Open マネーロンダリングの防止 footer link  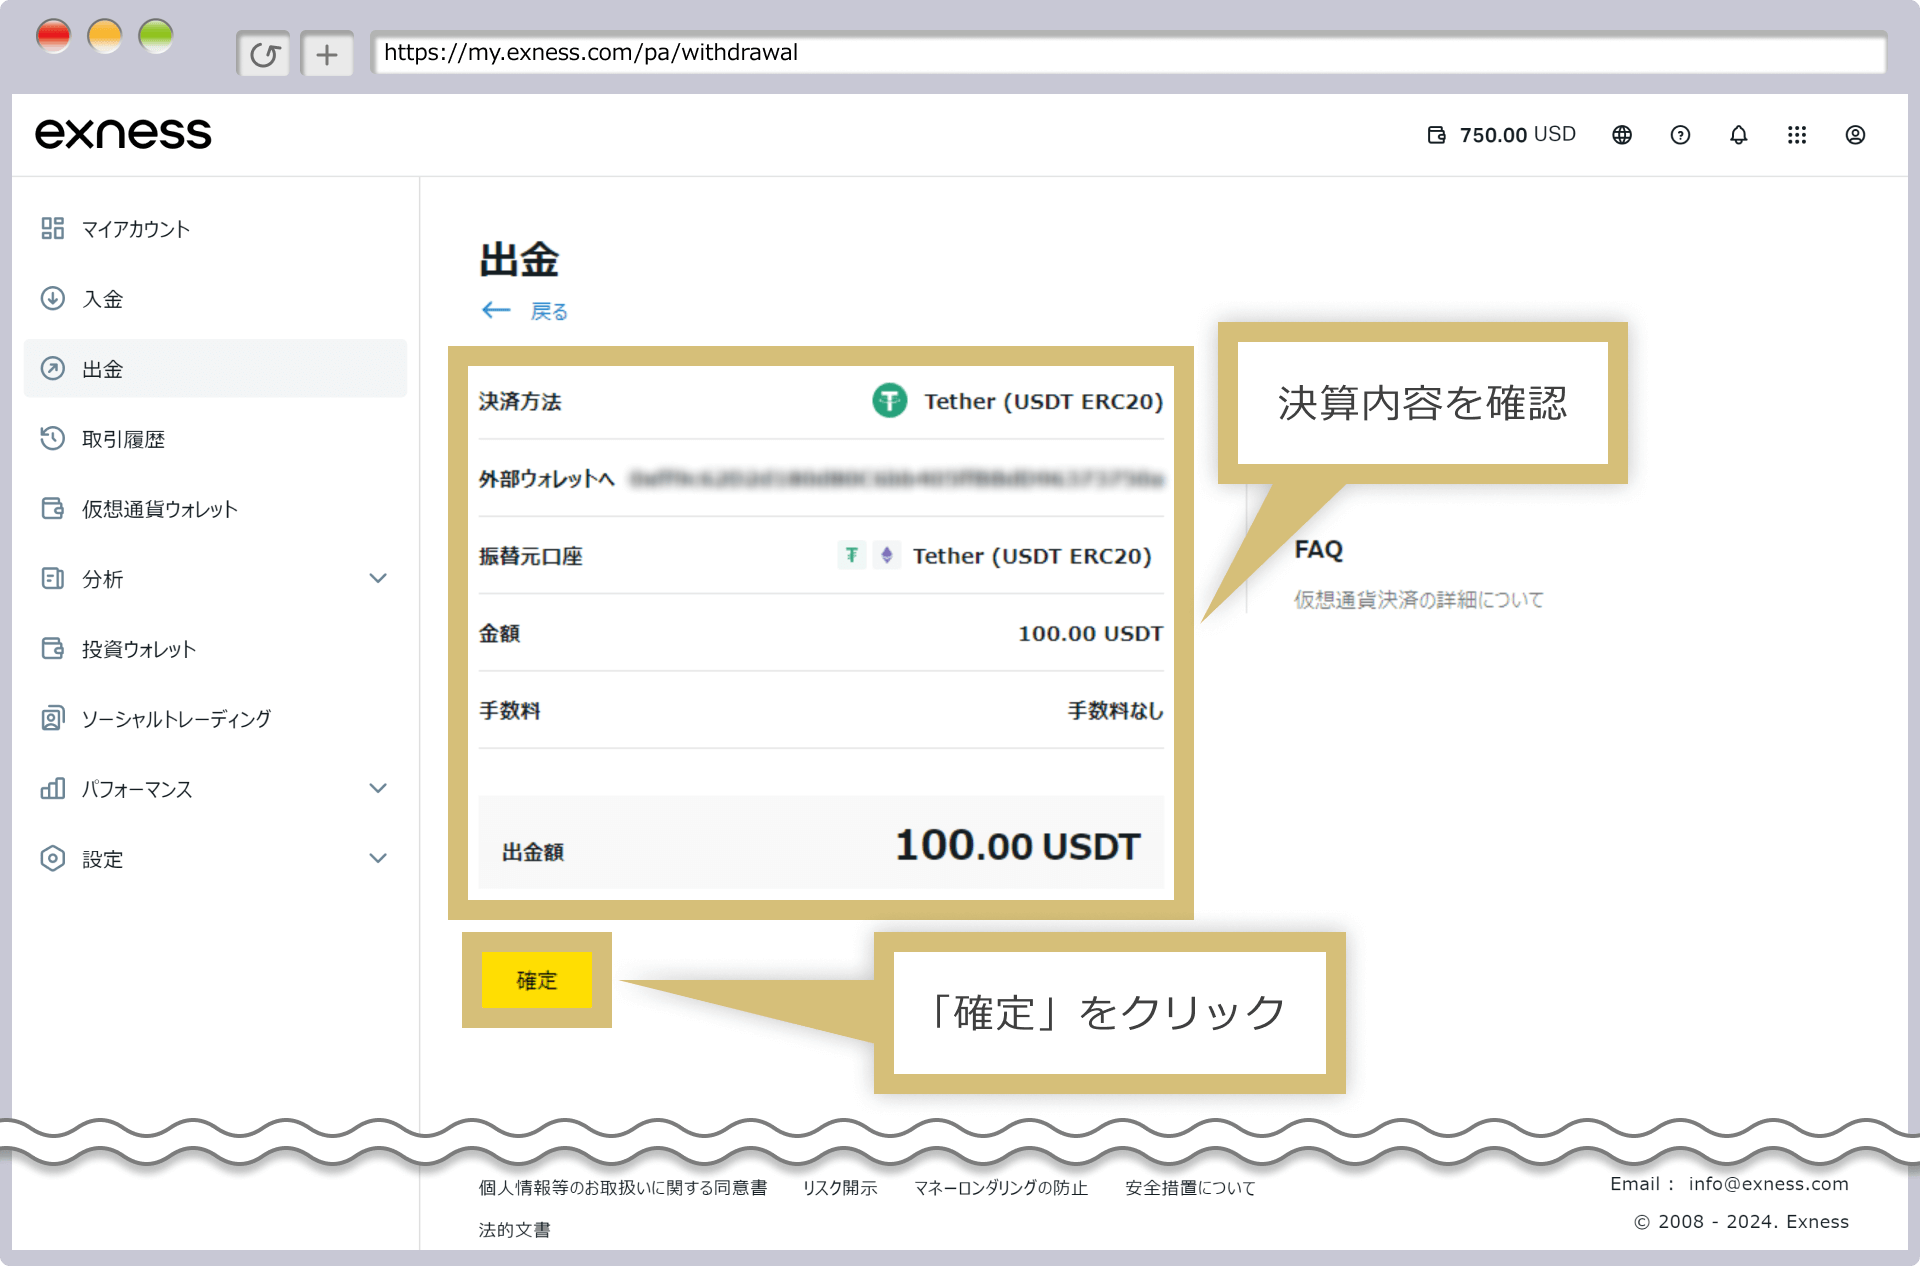click(x=1001, y=1188)
